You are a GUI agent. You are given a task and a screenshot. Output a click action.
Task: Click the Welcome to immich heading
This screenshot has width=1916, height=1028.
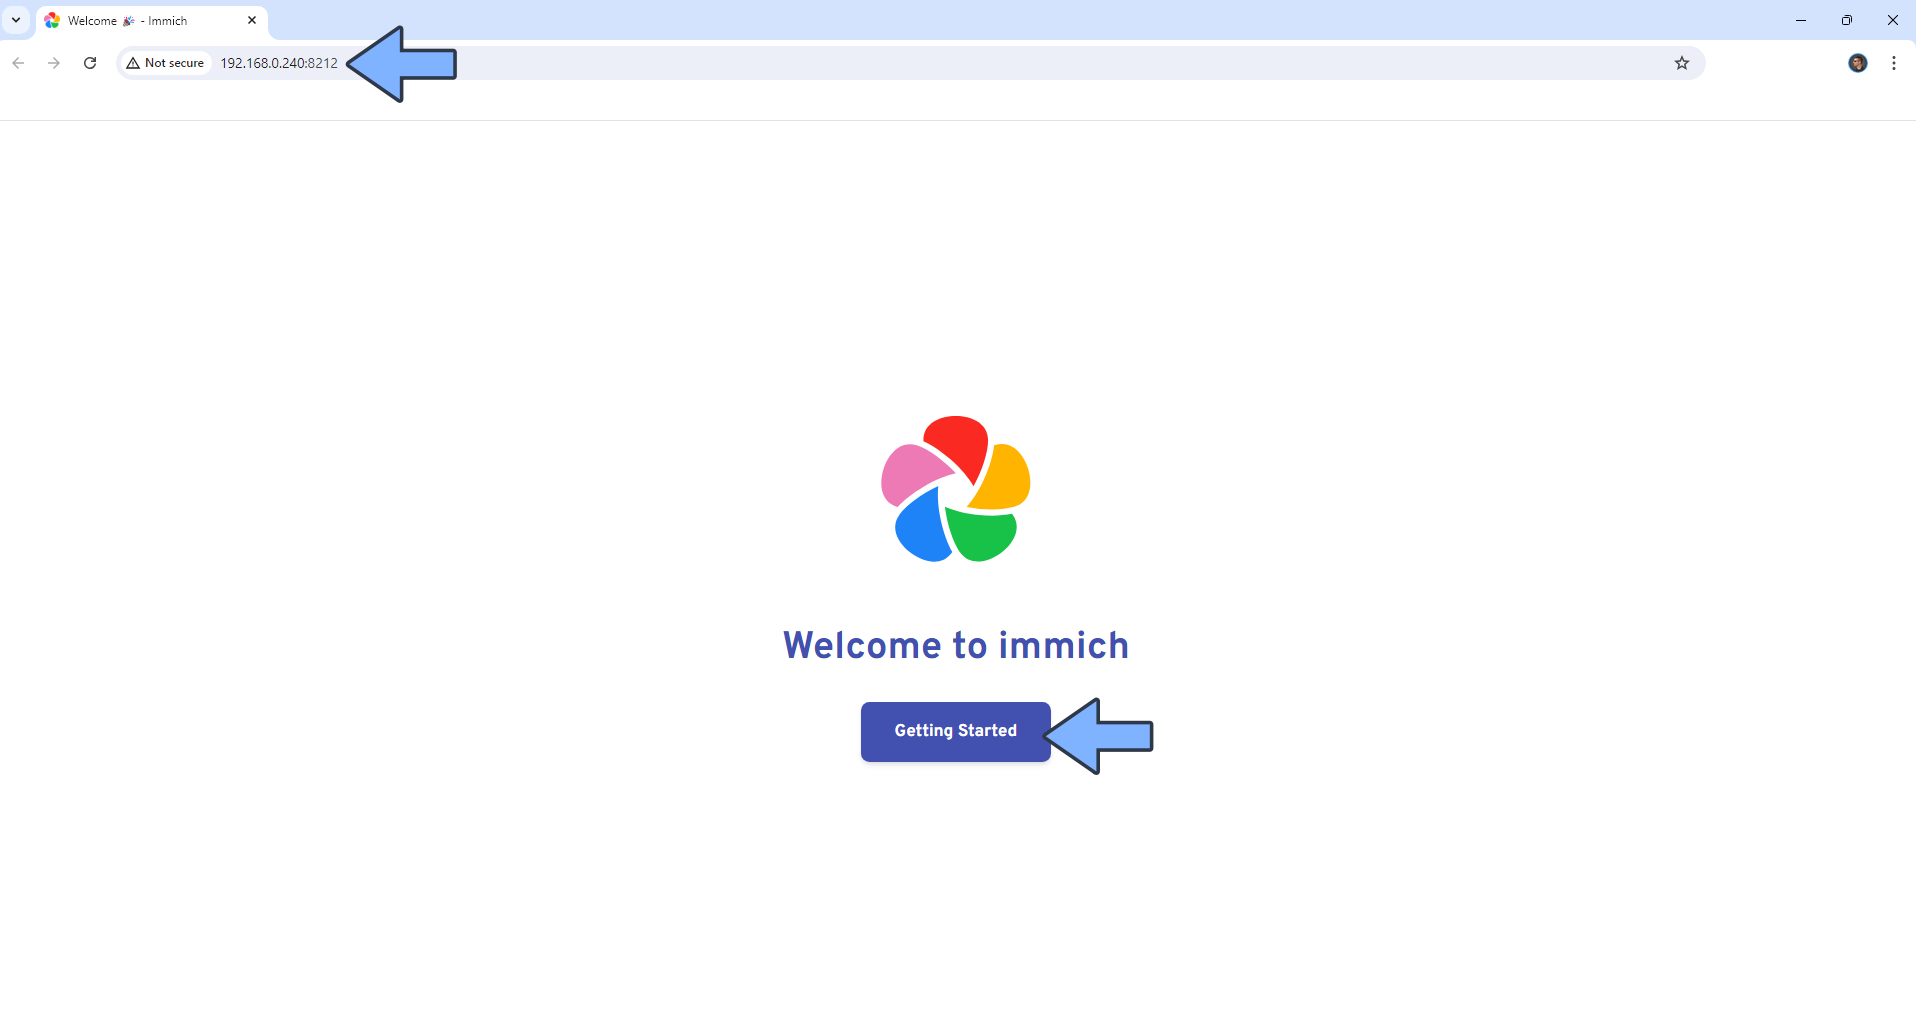click(x=956, y=645)
